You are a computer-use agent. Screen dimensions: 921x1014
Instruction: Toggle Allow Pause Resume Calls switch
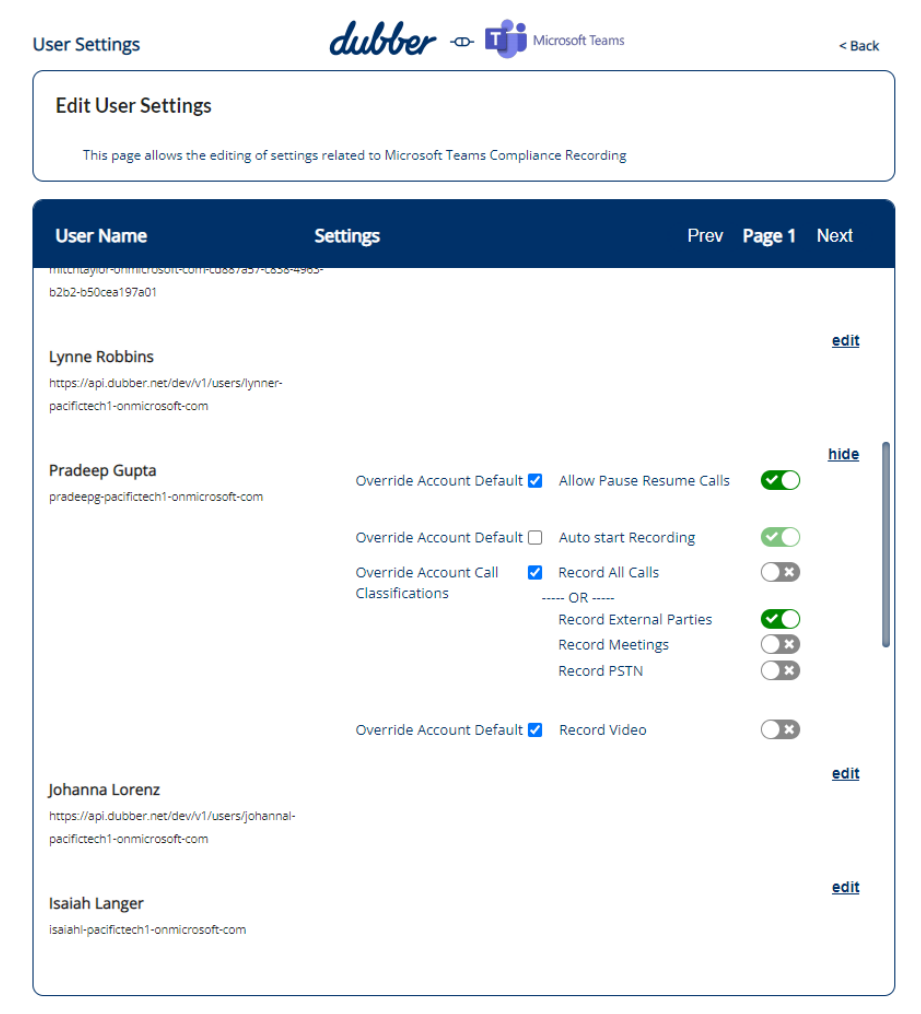tap(780, 480)
